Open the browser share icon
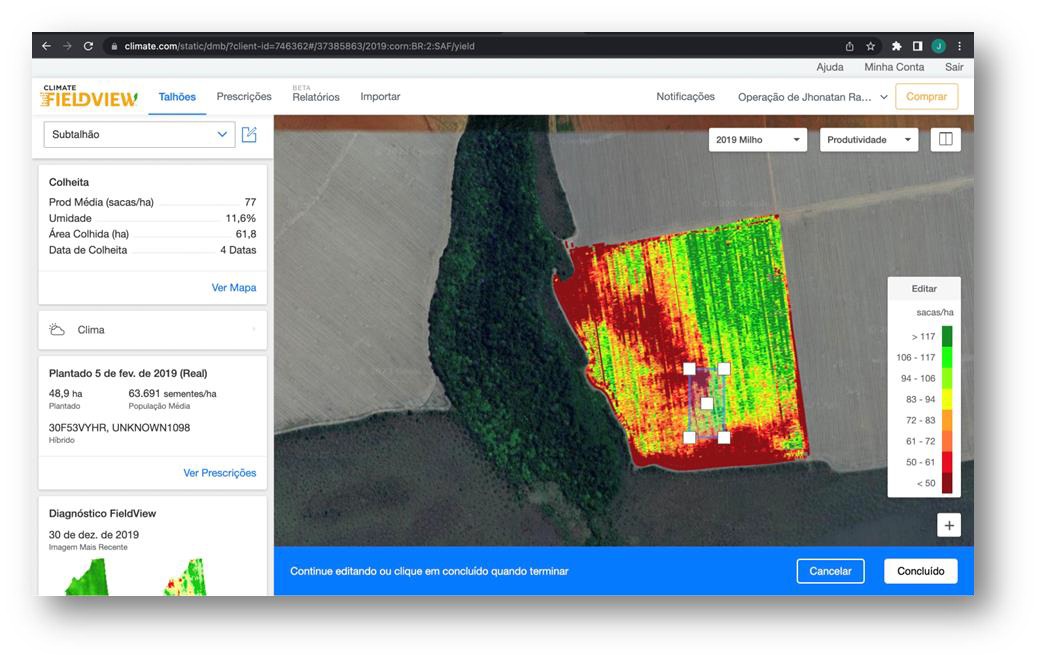Screen dimensions: 1039x661 (x=849, y=46)
